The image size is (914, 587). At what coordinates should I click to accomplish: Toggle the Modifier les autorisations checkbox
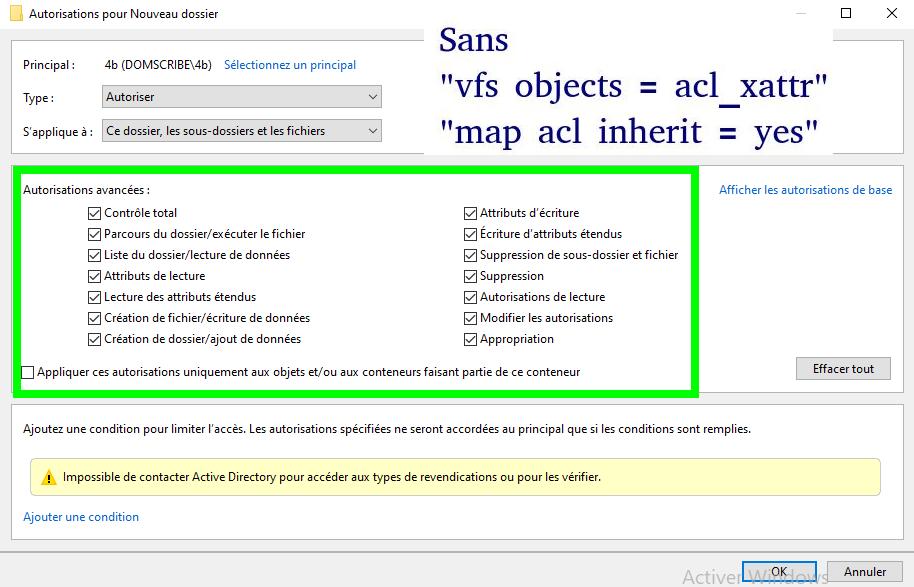pyautogui.click(x=471, y=318)
